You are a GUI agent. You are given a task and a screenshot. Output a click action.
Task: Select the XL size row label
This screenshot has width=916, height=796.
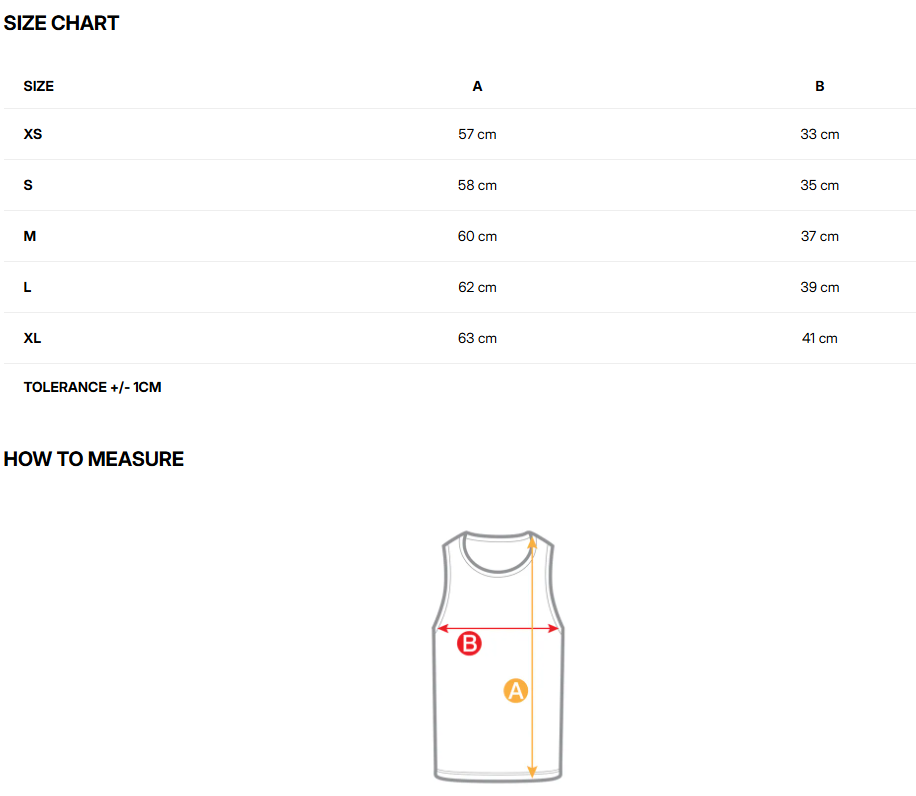pos(33,338)
